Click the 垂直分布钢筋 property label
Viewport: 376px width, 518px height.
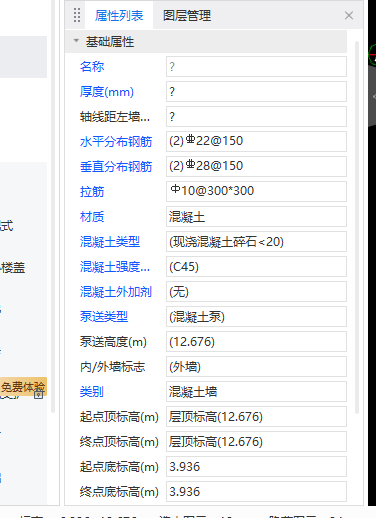point(116,167)
